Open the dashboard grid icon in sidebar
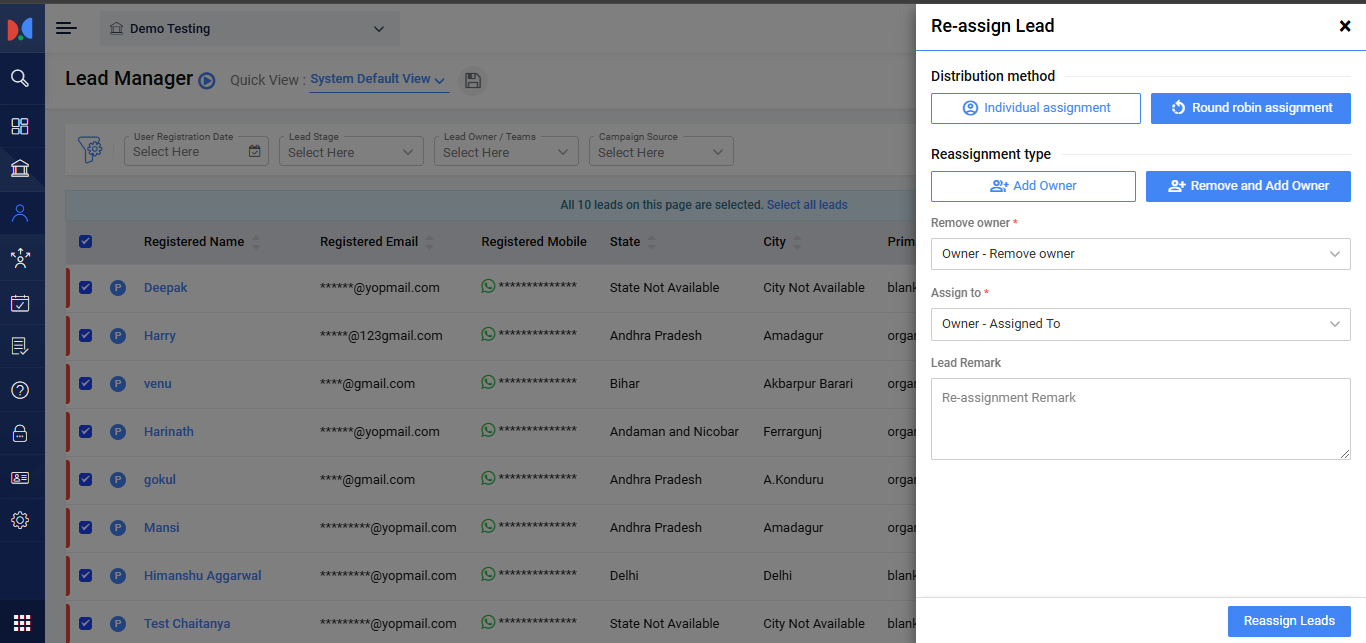This screenshot has height=643, width=1366. point(20,126)
